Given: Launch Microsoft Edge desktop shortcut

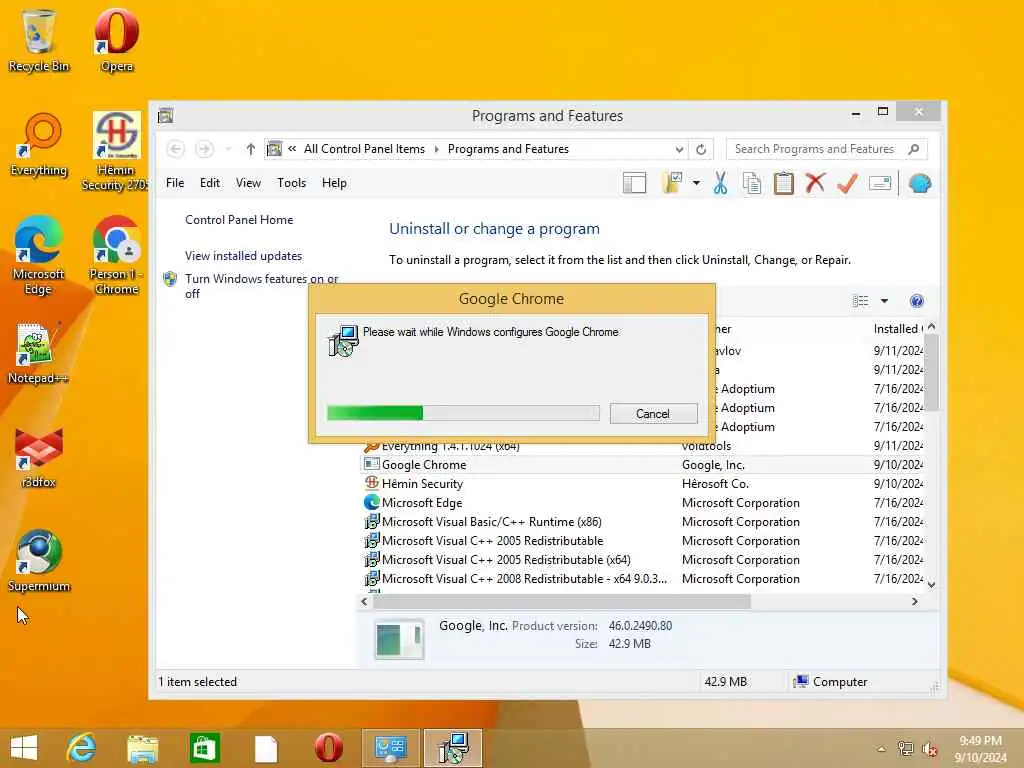Looking at the screenshot, I should tap(39, 256).
